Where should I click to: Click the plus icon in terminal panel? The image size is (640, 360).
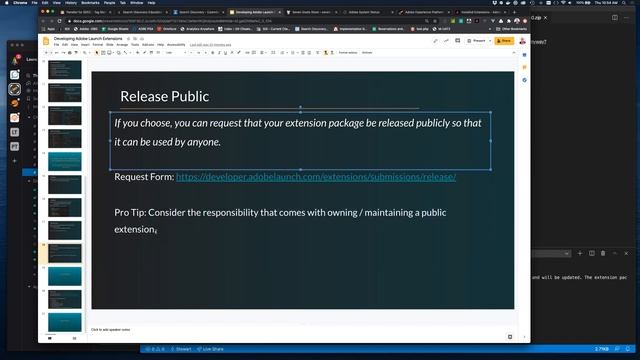tap(580, 253)
